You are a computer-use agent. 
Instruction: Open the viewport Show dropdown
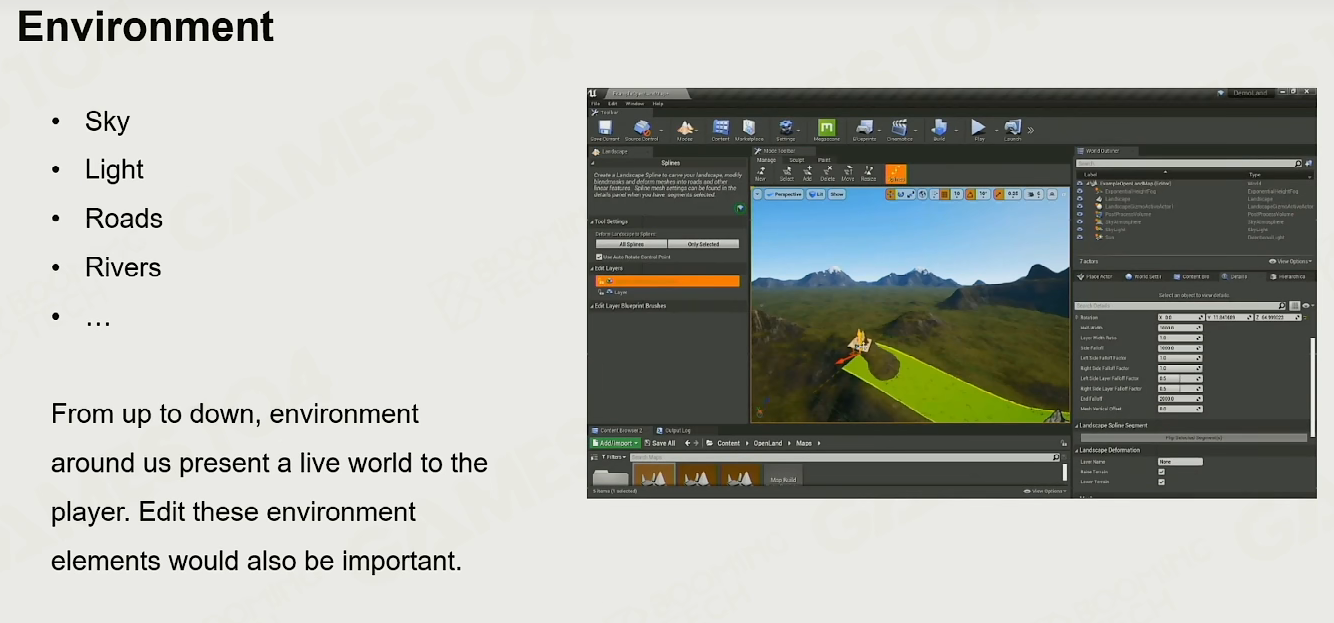pyautogui.click(x=837, y=194)
